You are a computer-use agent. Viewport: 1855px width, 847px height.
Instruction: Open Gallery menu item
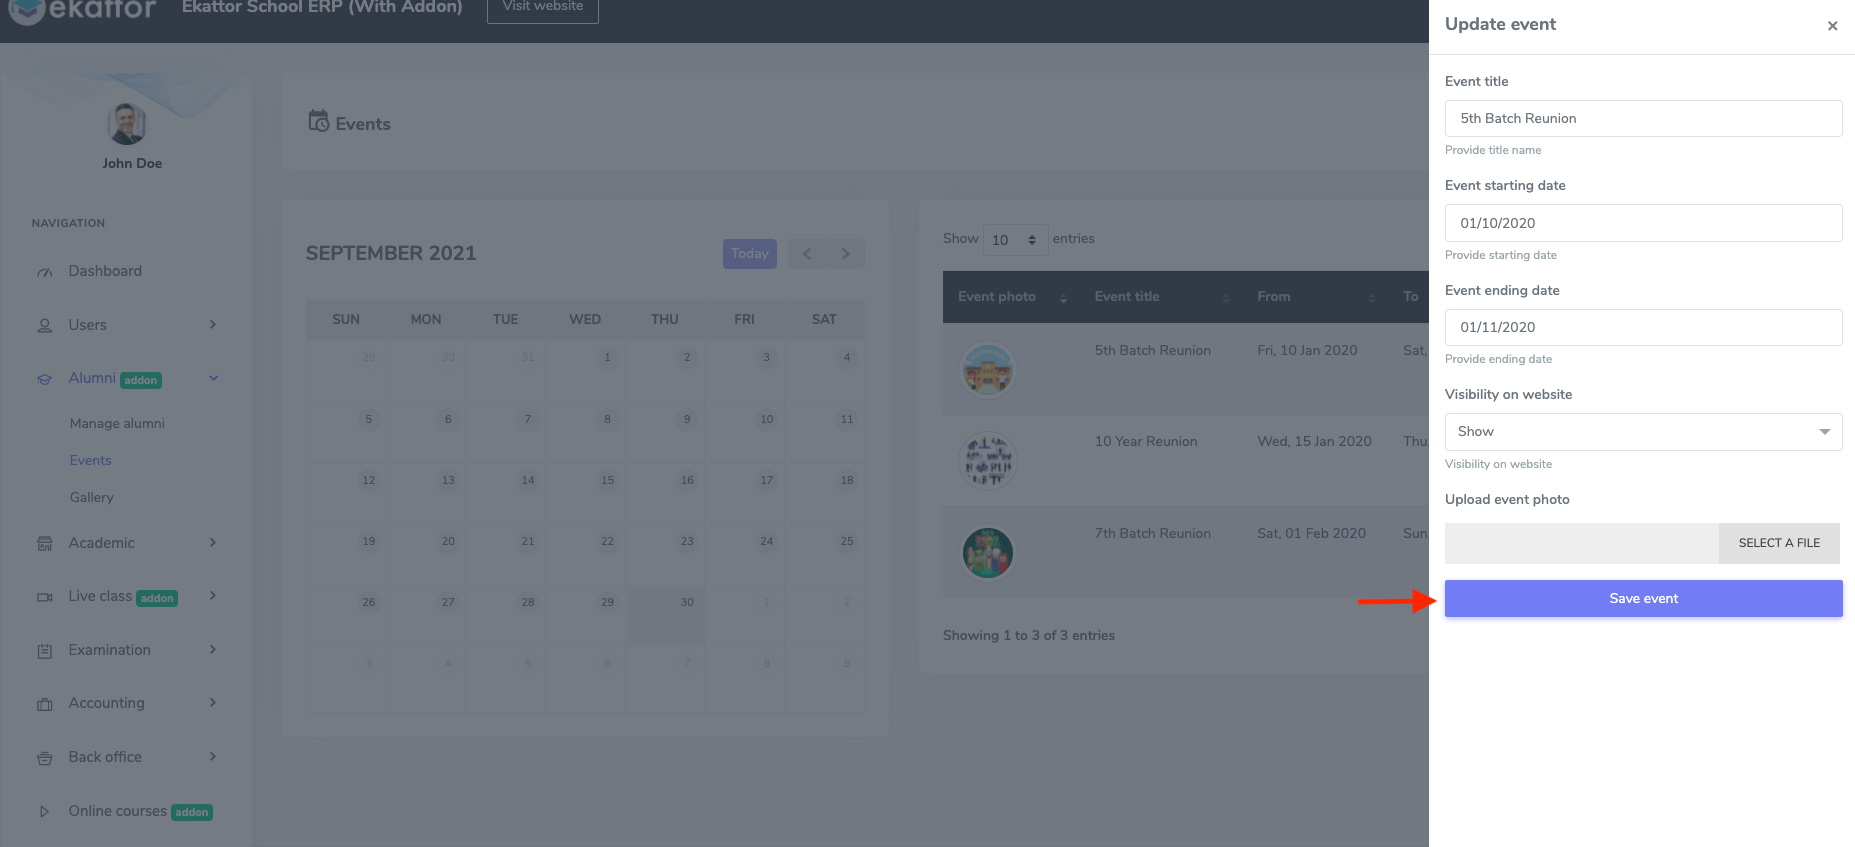pos(92,498)
